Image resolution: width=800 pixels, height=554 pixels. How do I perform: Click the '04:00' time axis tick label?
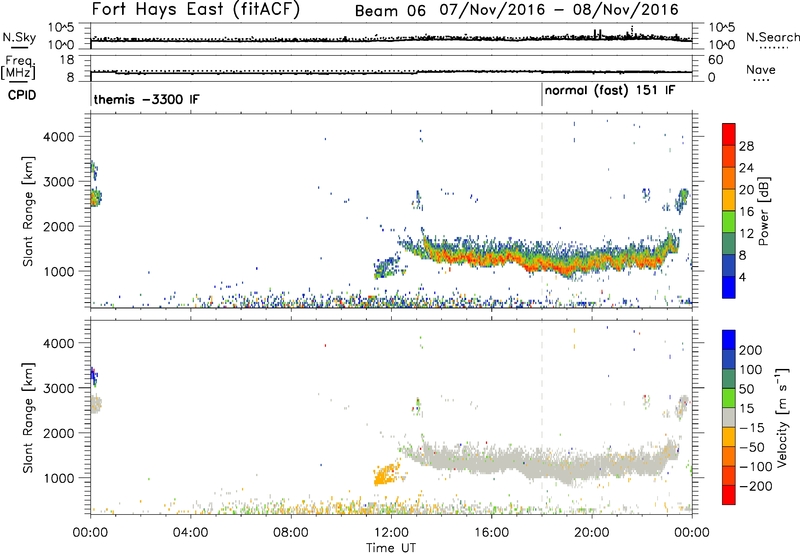click(190, 533)
